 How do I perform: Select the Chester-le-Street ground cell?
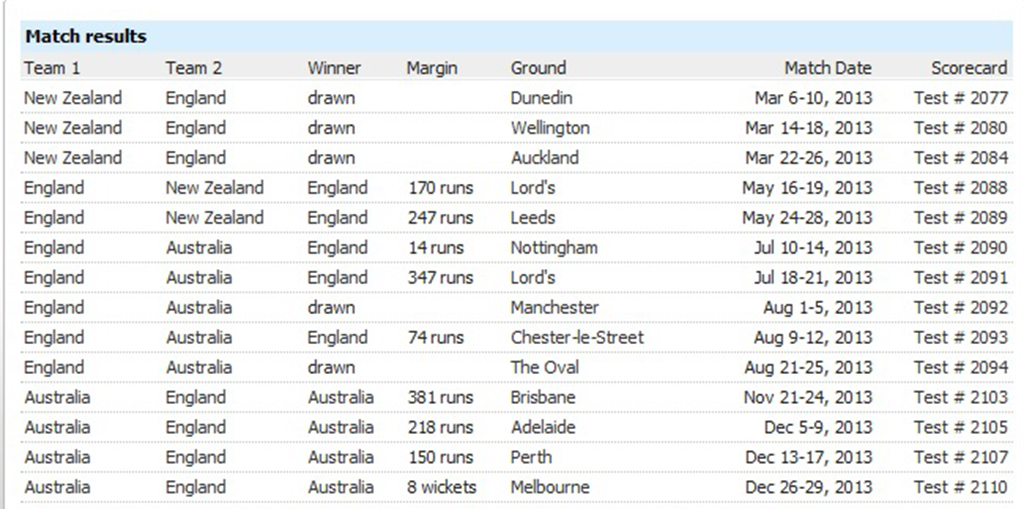(577, 338)
